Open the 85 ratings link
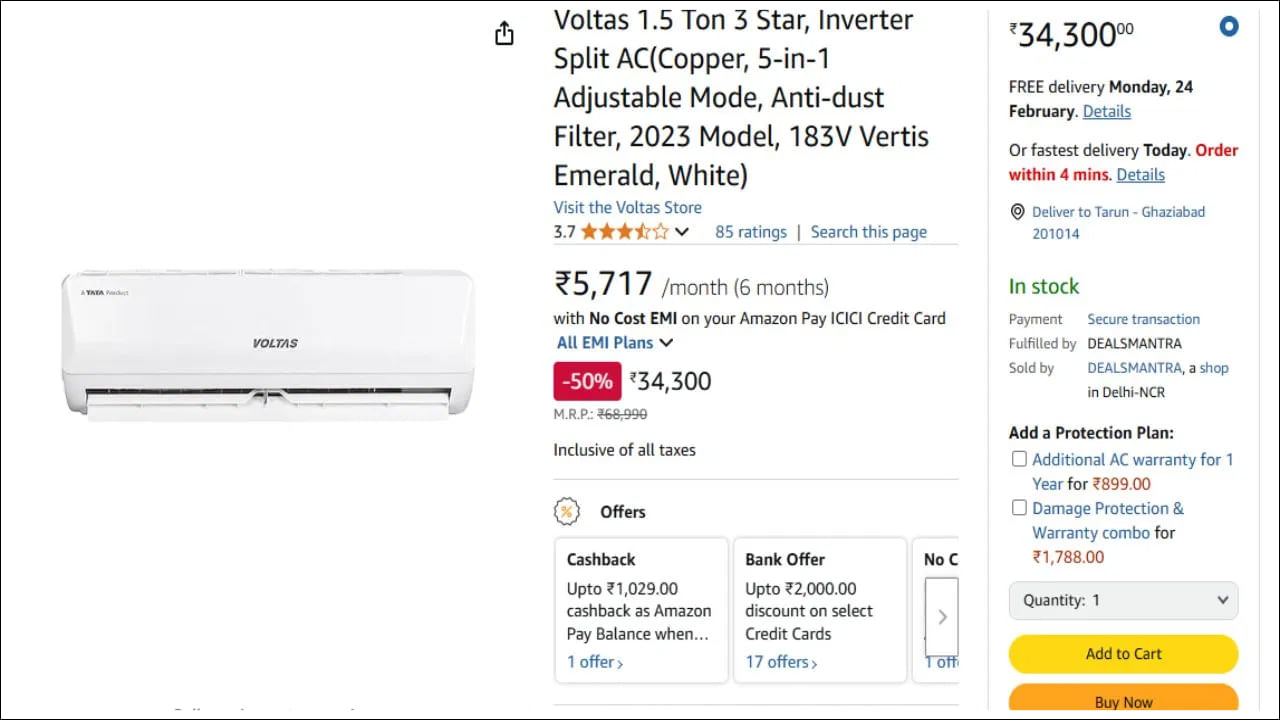 pyautogui.click(x=751, y=231)
